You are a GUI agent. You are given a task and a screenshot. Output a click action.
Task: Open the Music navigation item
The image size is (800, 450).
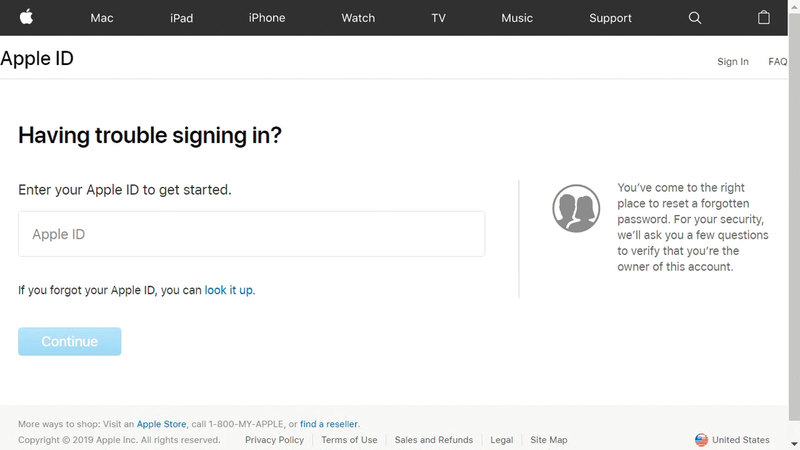tap(517, 18)
